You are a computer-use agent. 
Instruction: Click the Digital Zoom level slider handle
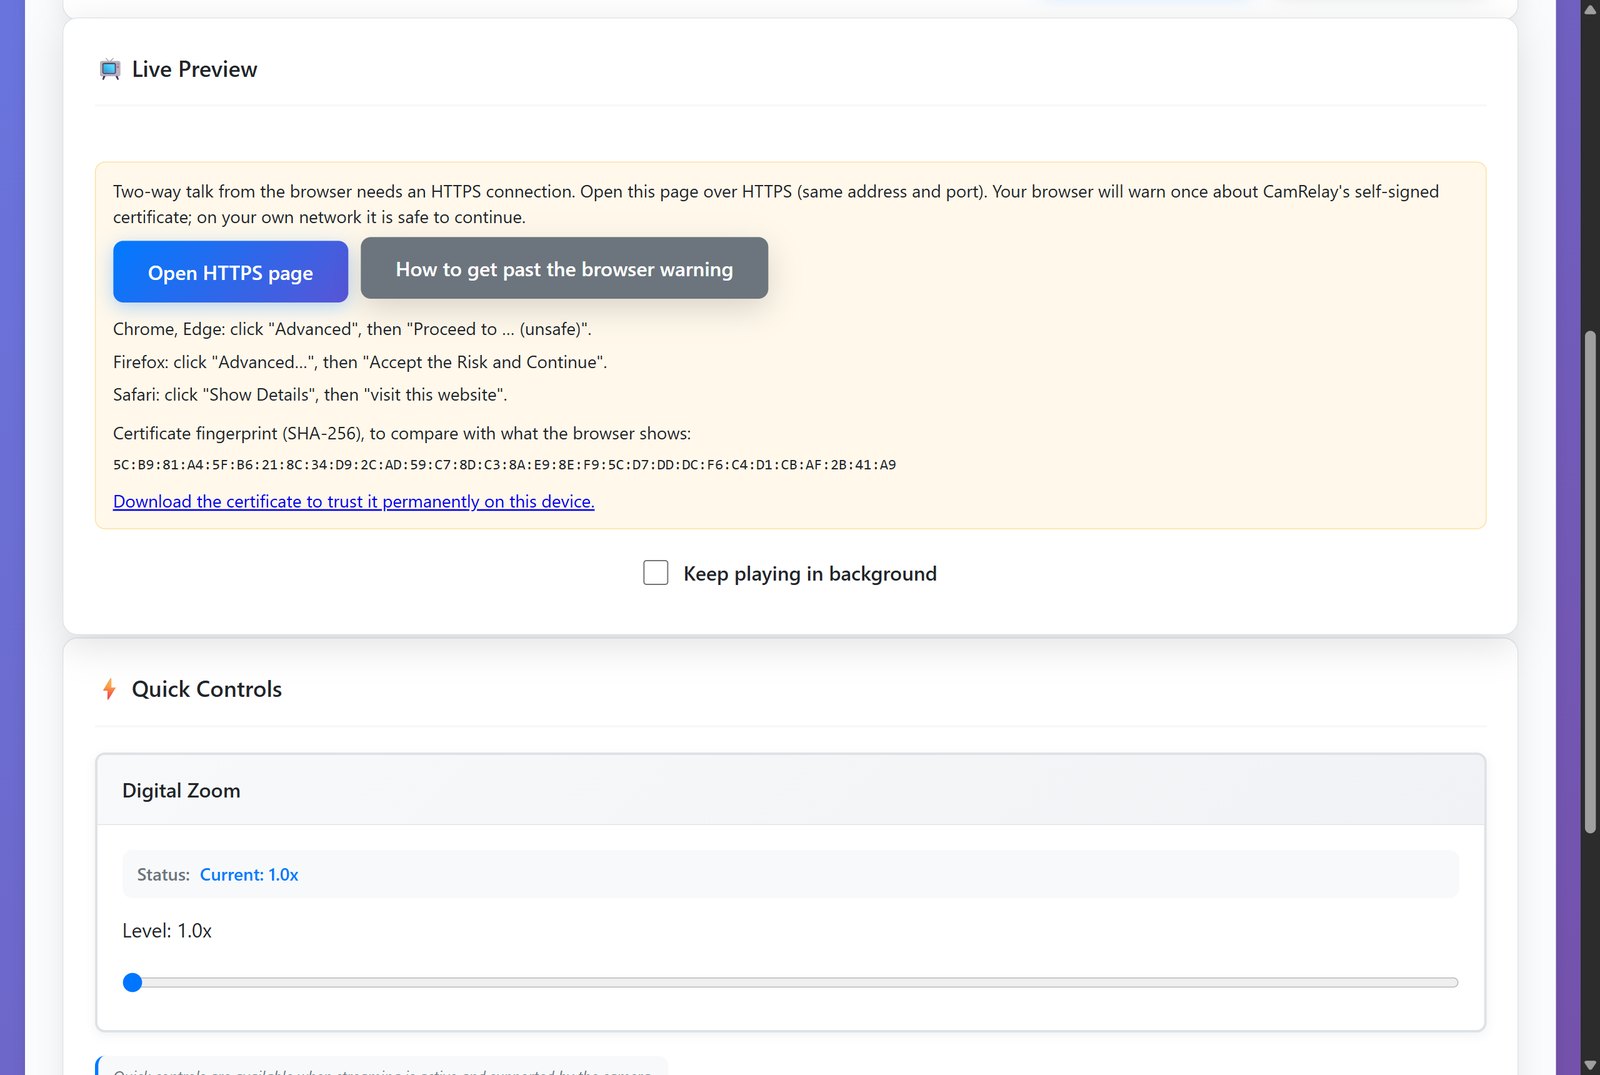(132, 982)
